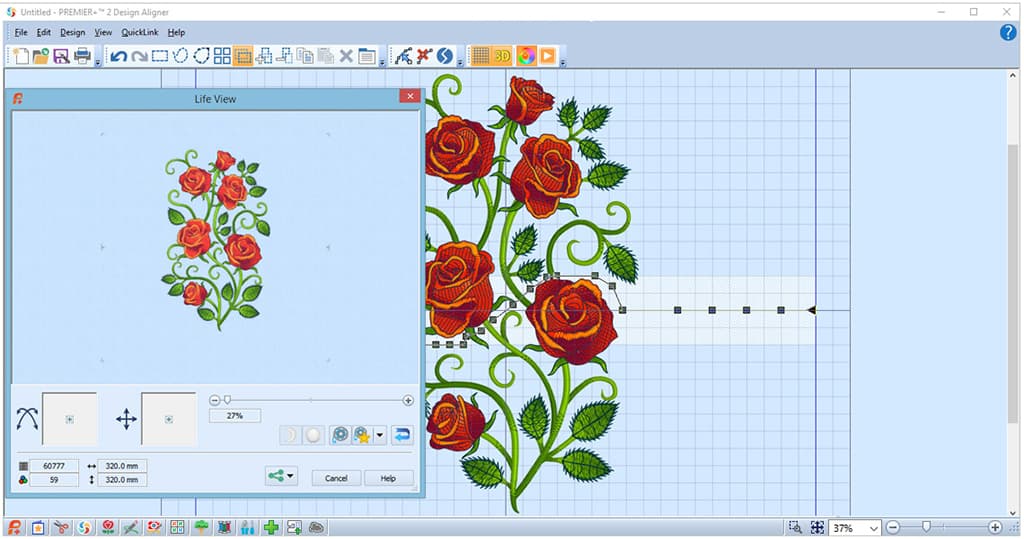Click the Undo arrow in the toolbar

(118, 56)
